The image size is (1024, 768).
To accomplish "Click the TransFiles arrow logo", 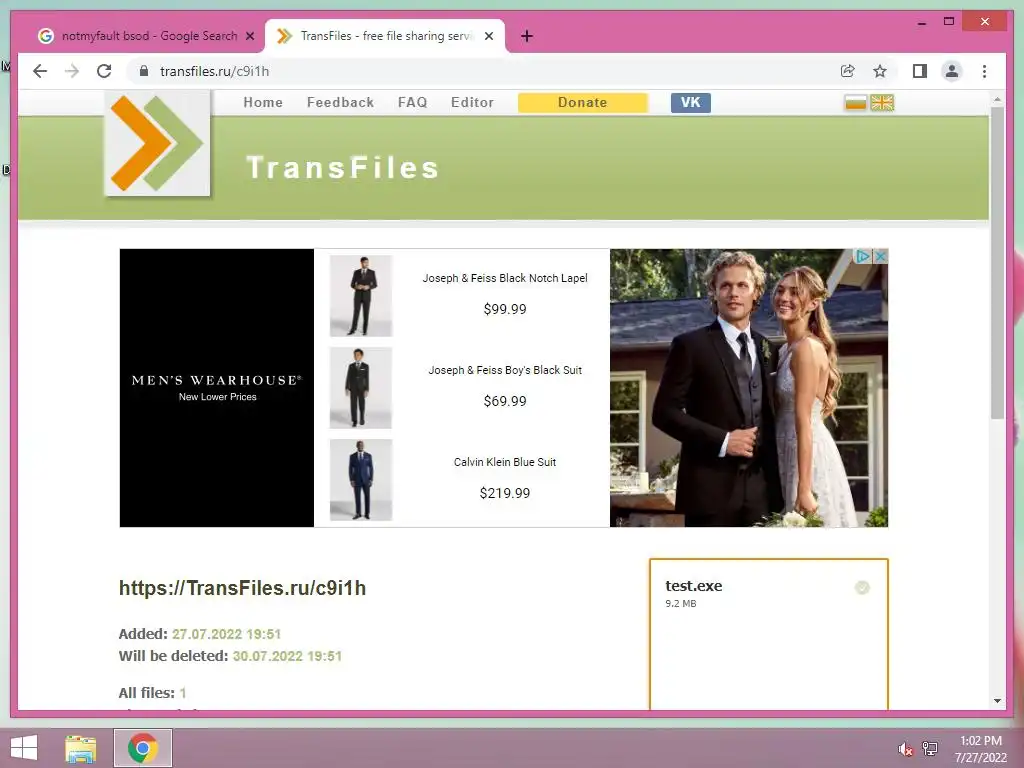I will [157, 143].
